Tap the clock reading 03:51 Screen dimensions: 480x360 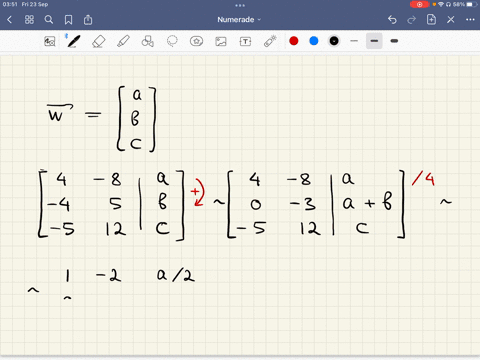coord(10,4)
